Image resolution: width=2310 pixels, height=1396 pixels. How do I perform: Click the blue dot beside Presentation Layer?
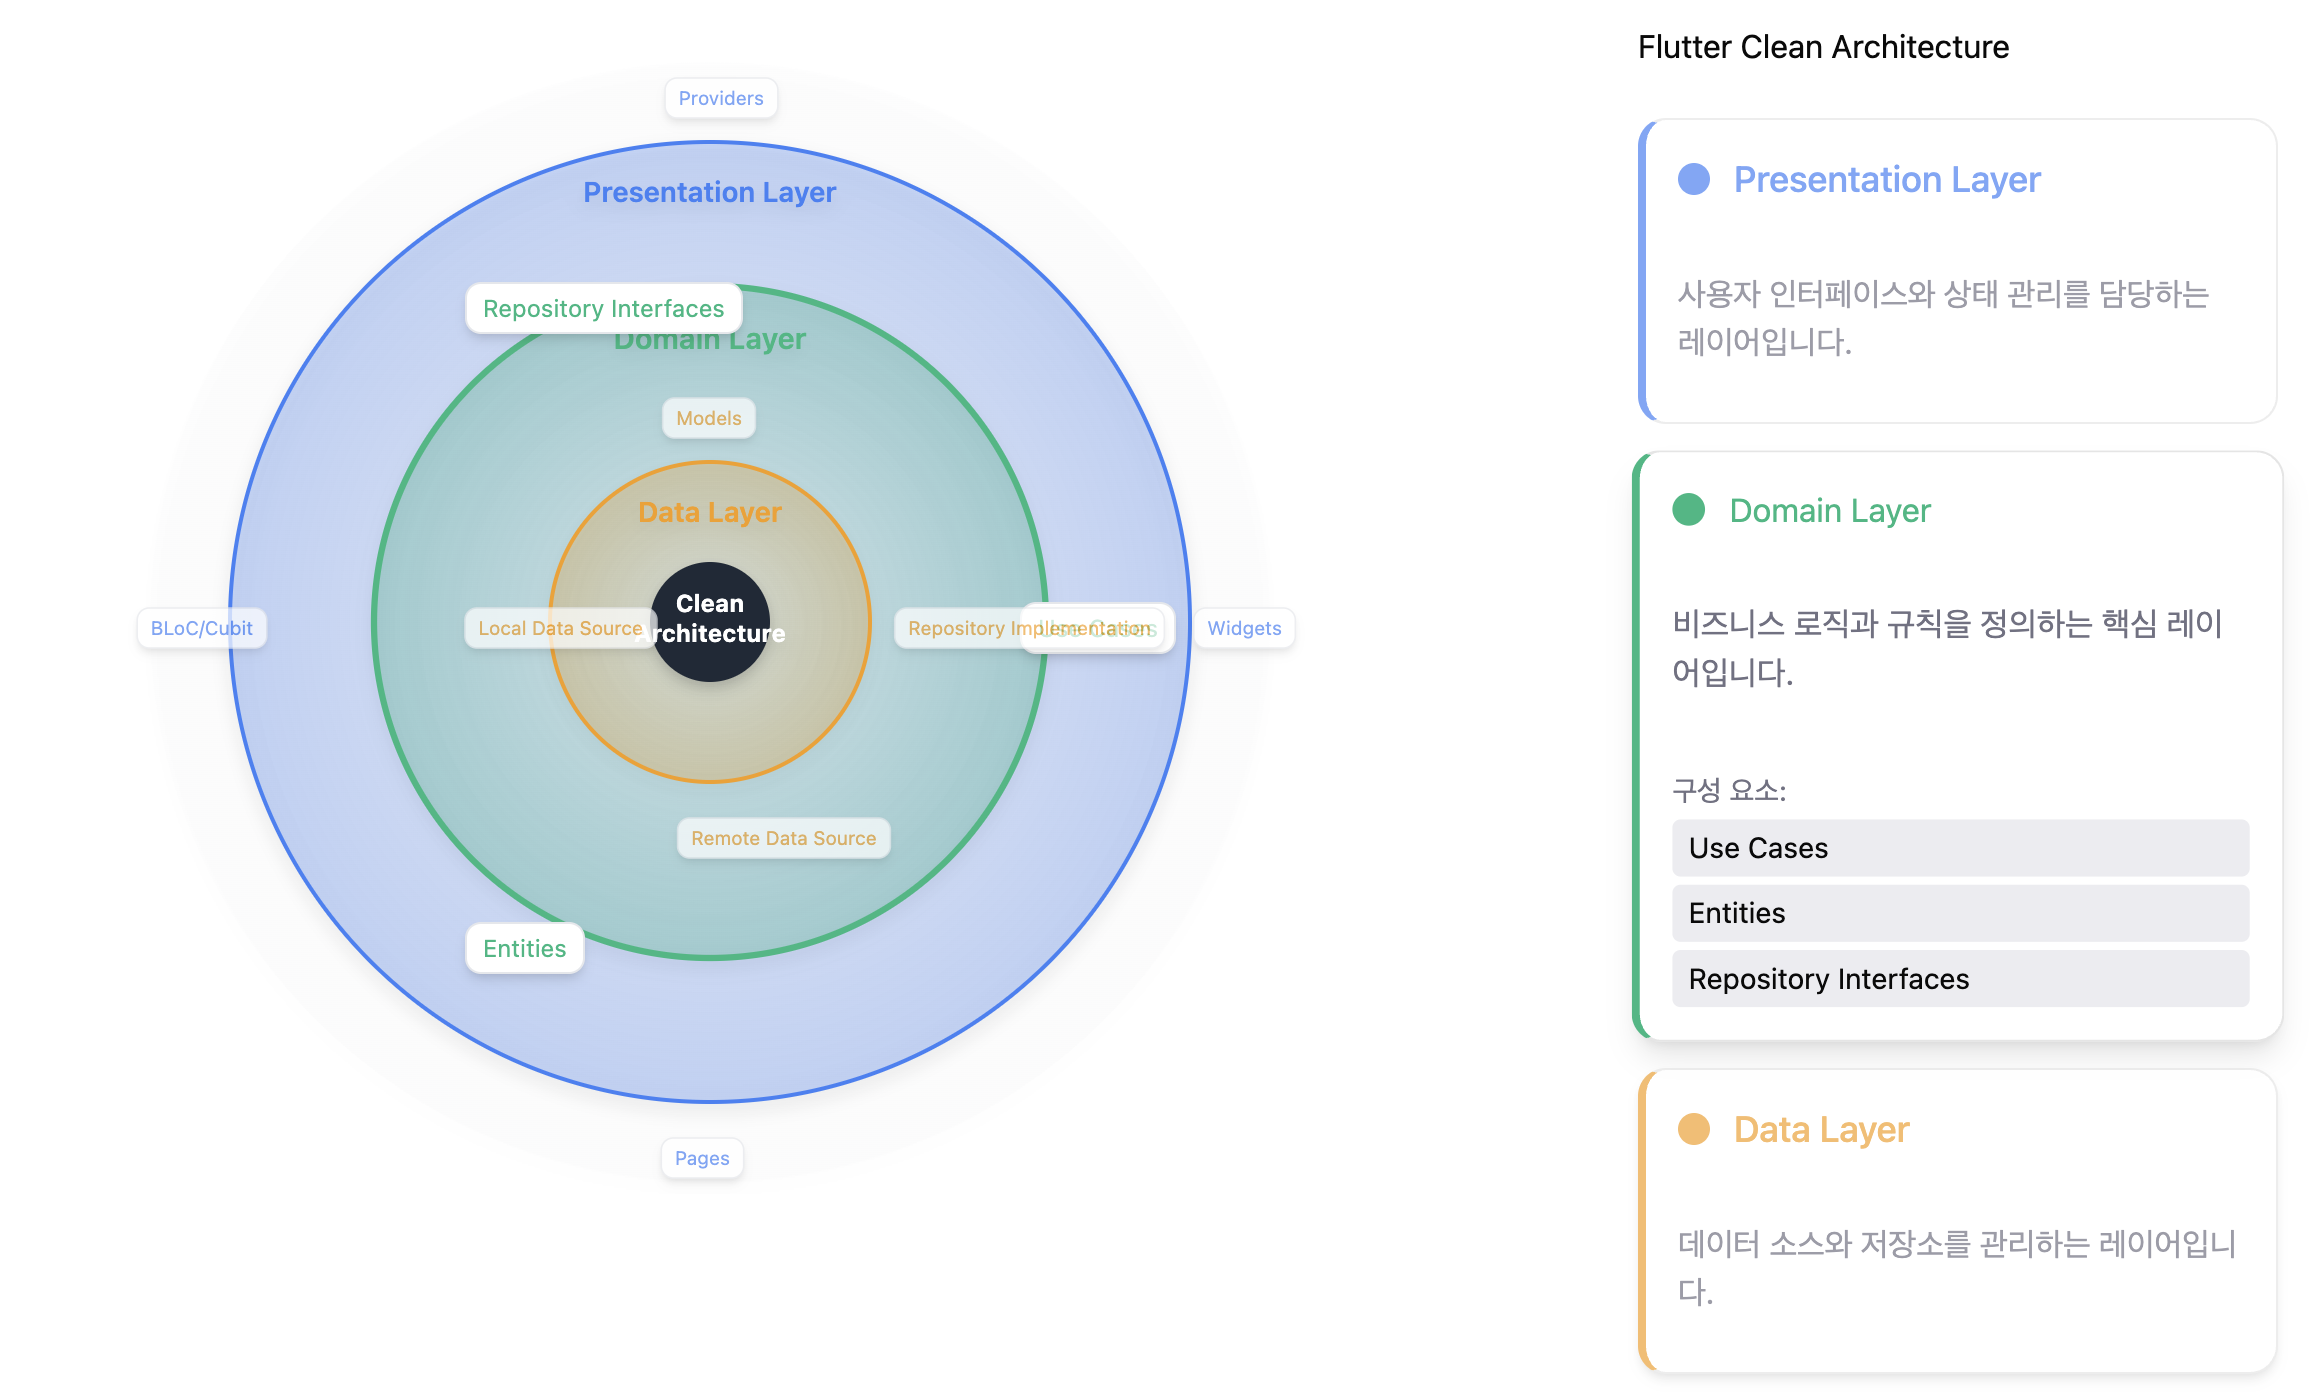point(1693,179)
